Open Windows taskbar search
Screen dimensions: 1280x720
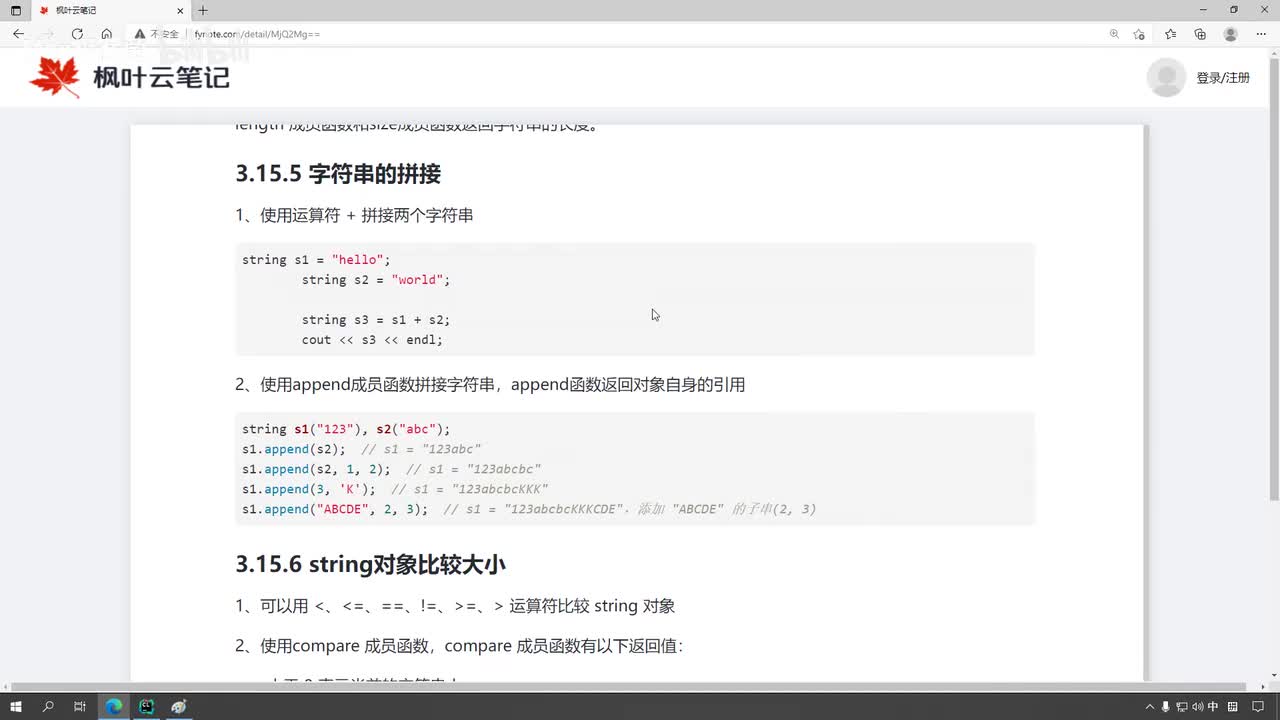coord(48,706)
